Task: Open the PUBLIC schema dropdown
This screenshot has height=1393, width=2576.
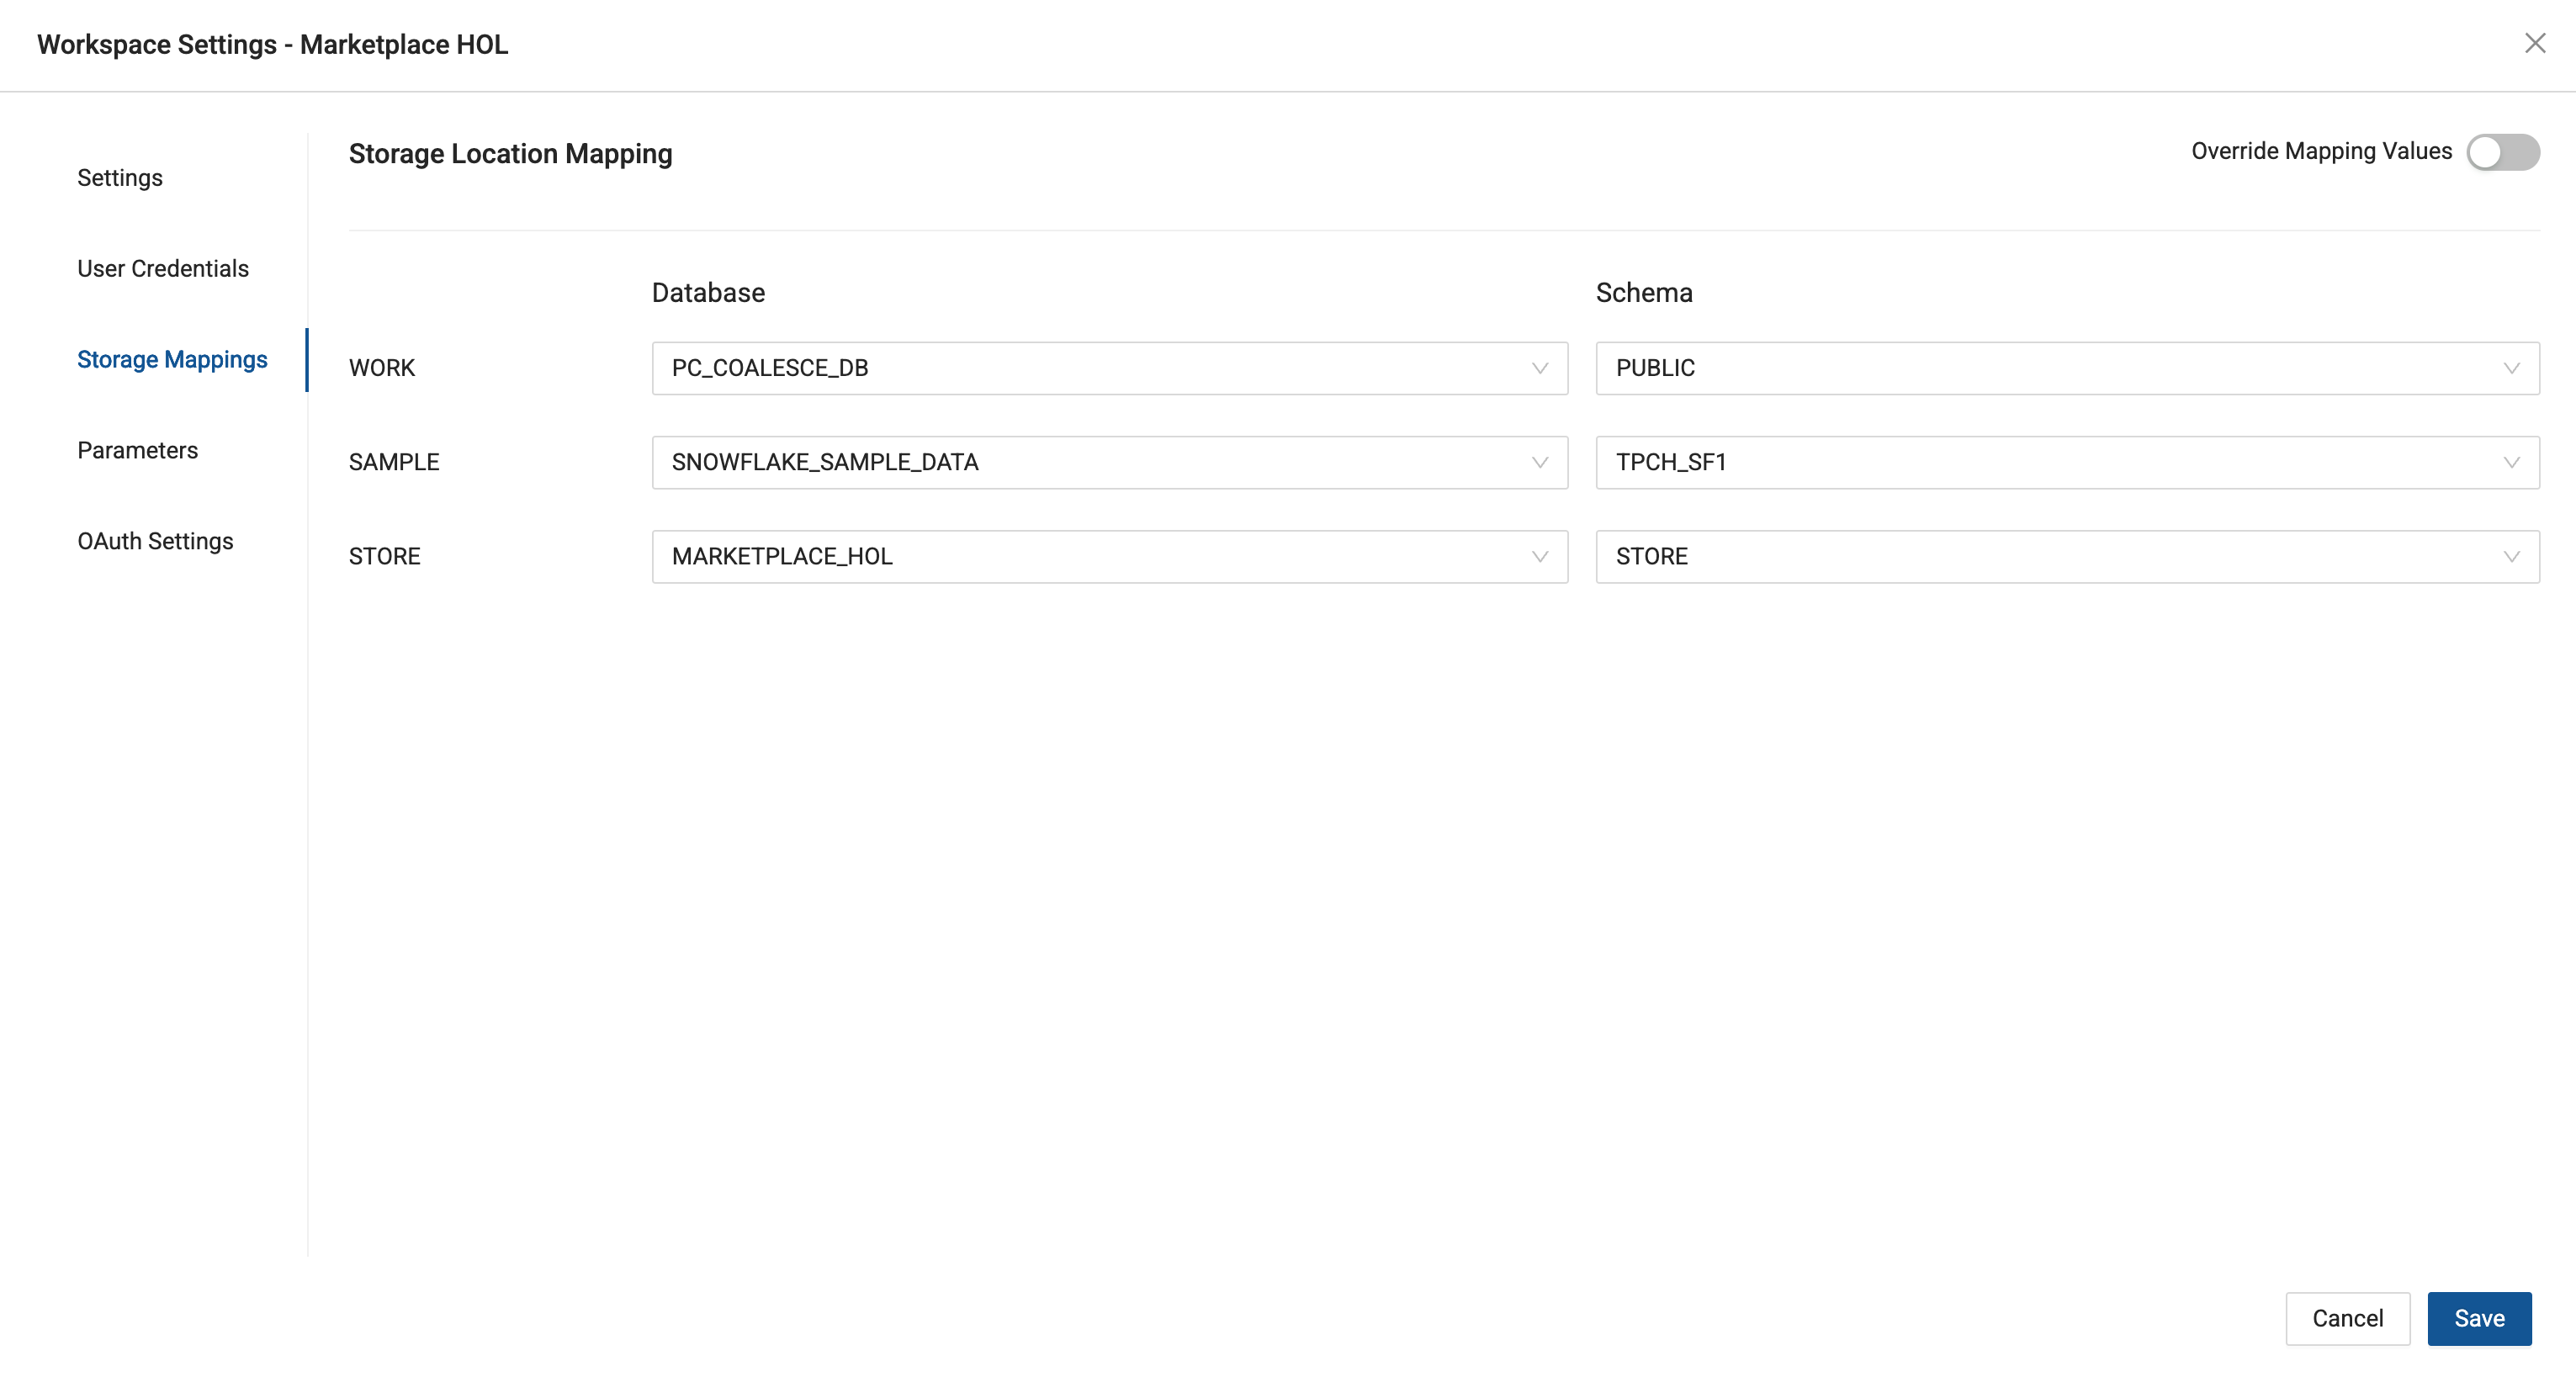Action: pyautogui.click(x=2050, y=368)
